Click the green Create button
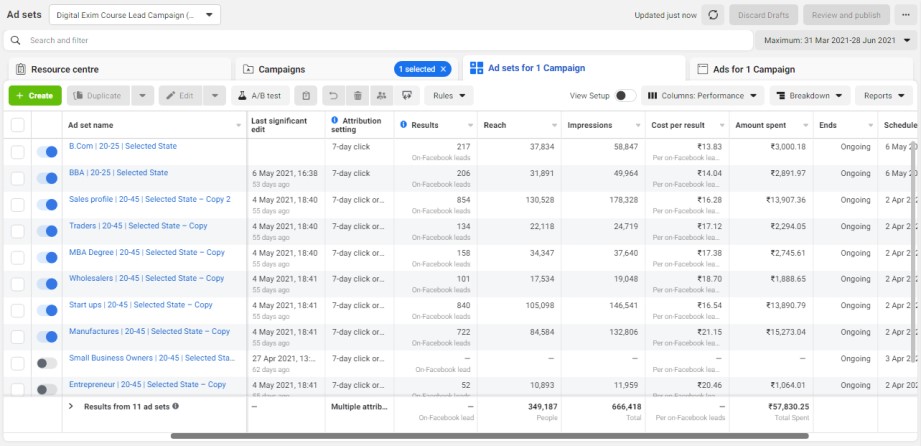Viewport: 921px width, 446px height. pyautogui.click(x=35, y=96)
